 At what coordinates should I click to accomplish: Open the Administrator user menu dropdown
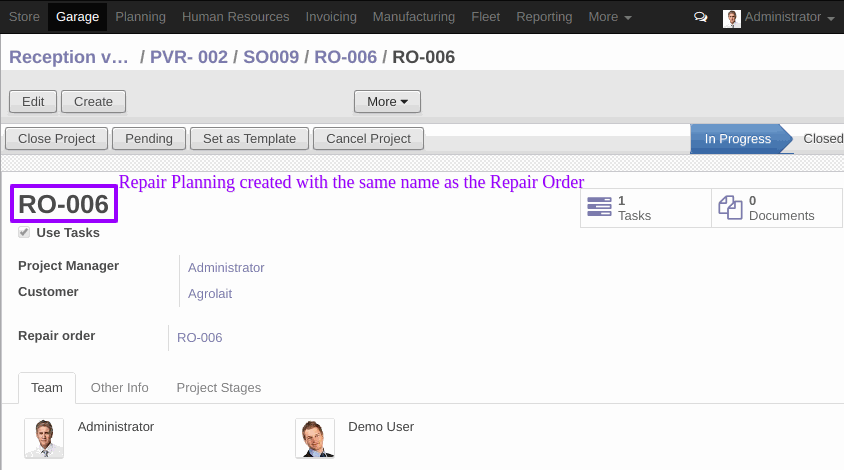coord(789,17)
